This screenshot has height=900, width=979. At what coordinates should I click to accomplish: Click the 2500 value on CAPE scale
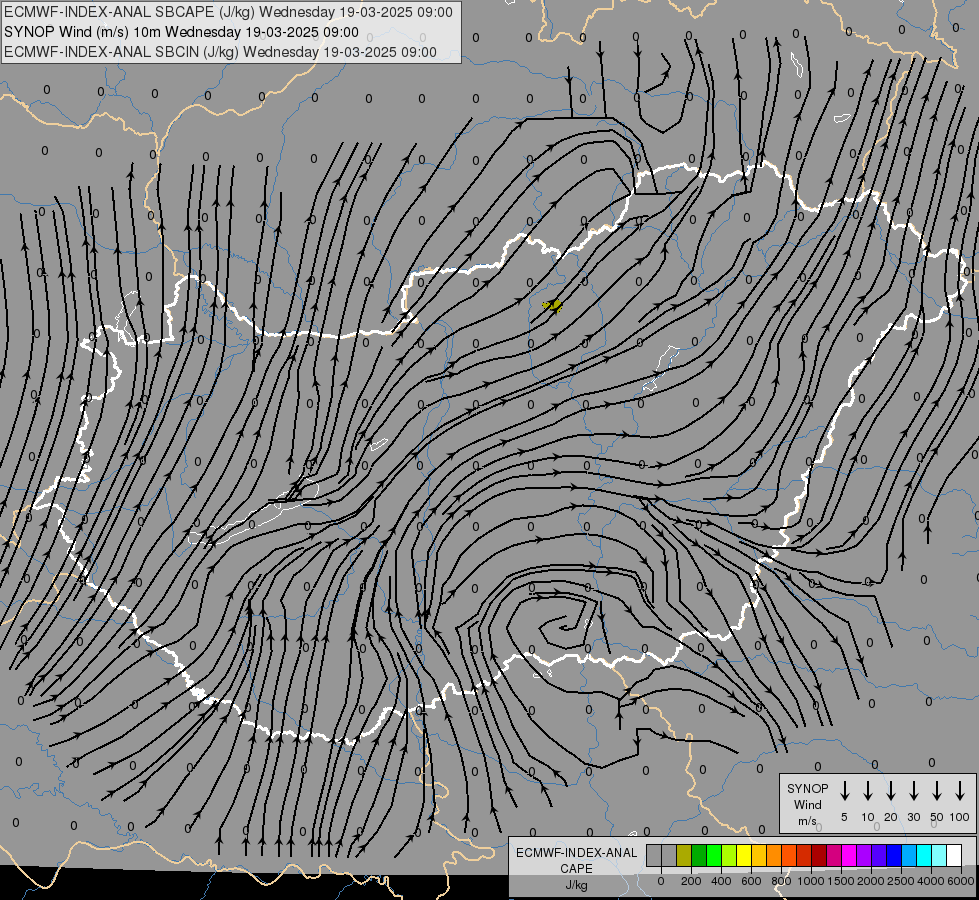tap(901, 881)
